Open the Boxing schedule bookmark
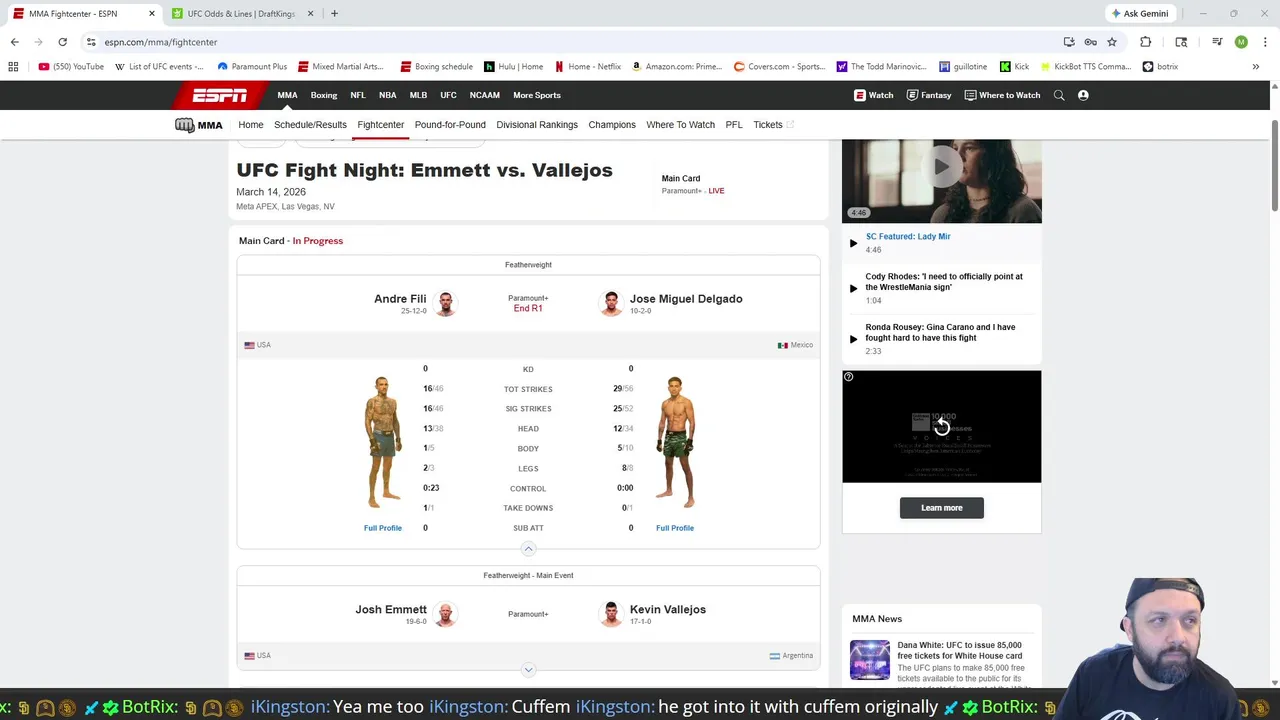The width and height of the screenshot is (1280, 720). click(436, 66)
